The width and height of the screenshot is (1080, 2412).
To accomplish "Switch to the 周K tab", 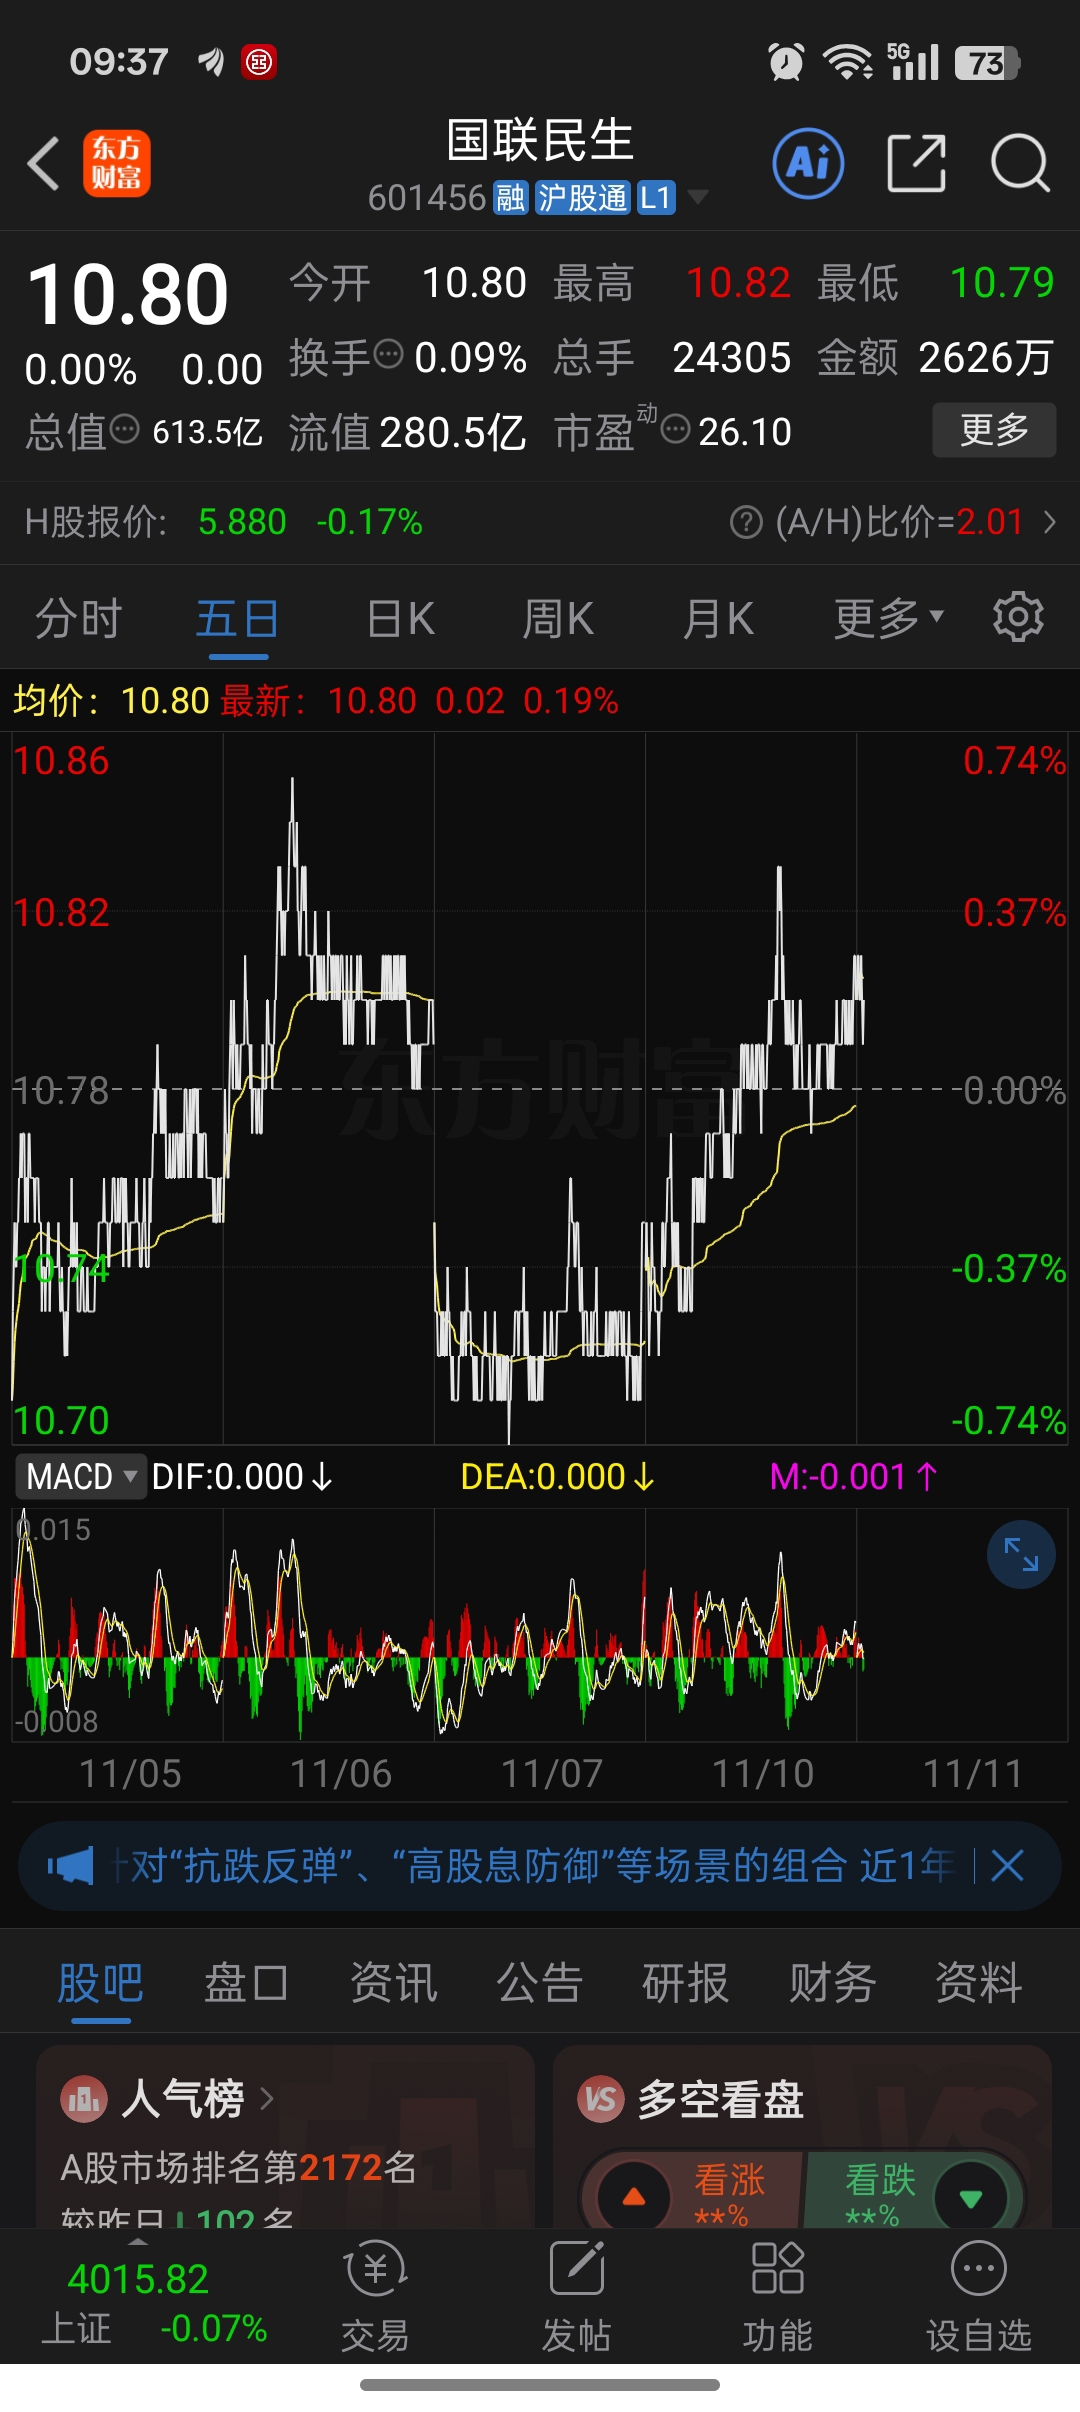I will [x=558, y=618].
